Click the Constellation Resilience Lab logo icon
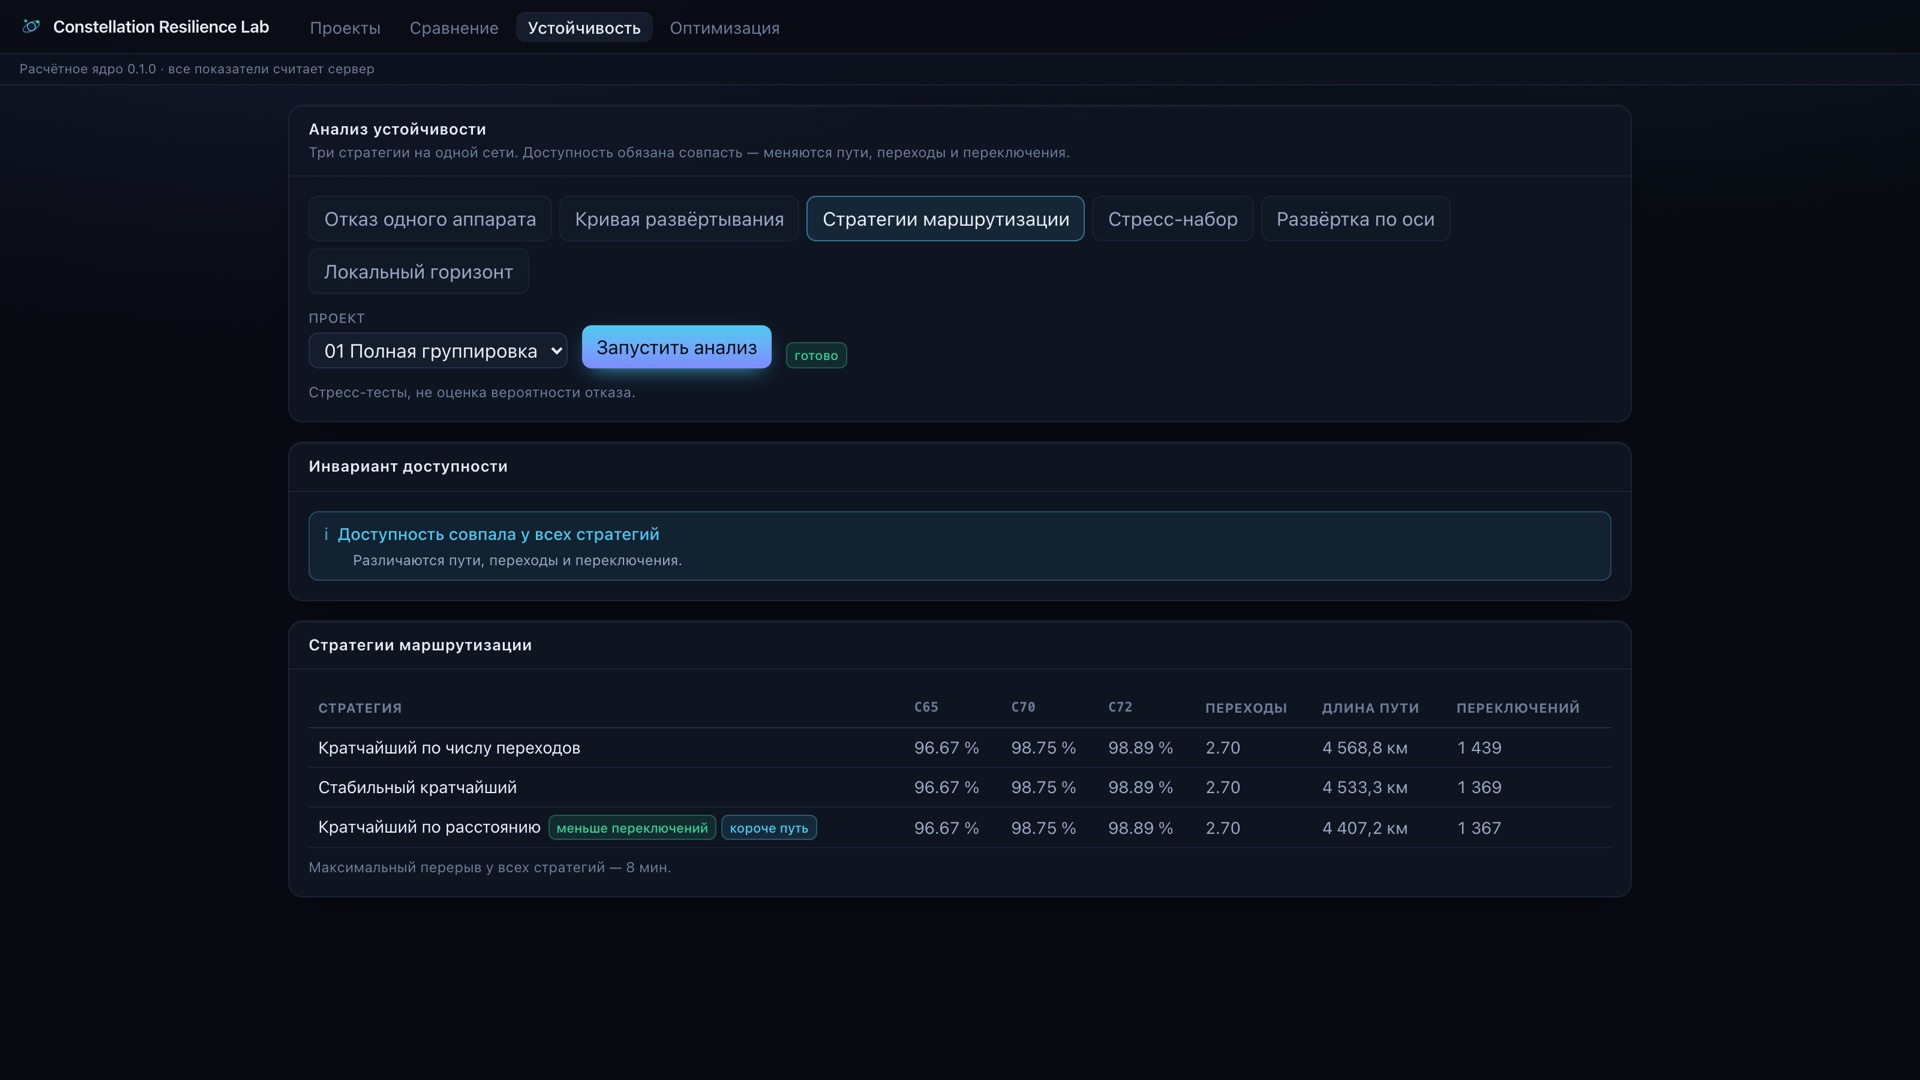Screen dimensions: 1920x1080 pyautogui.click(x=32, y=27)
